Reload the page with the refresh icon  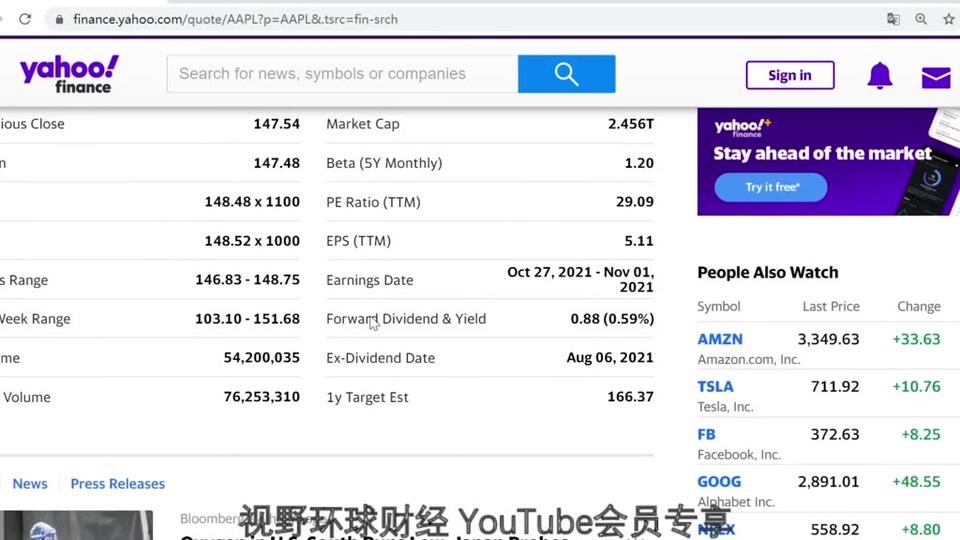25,19
